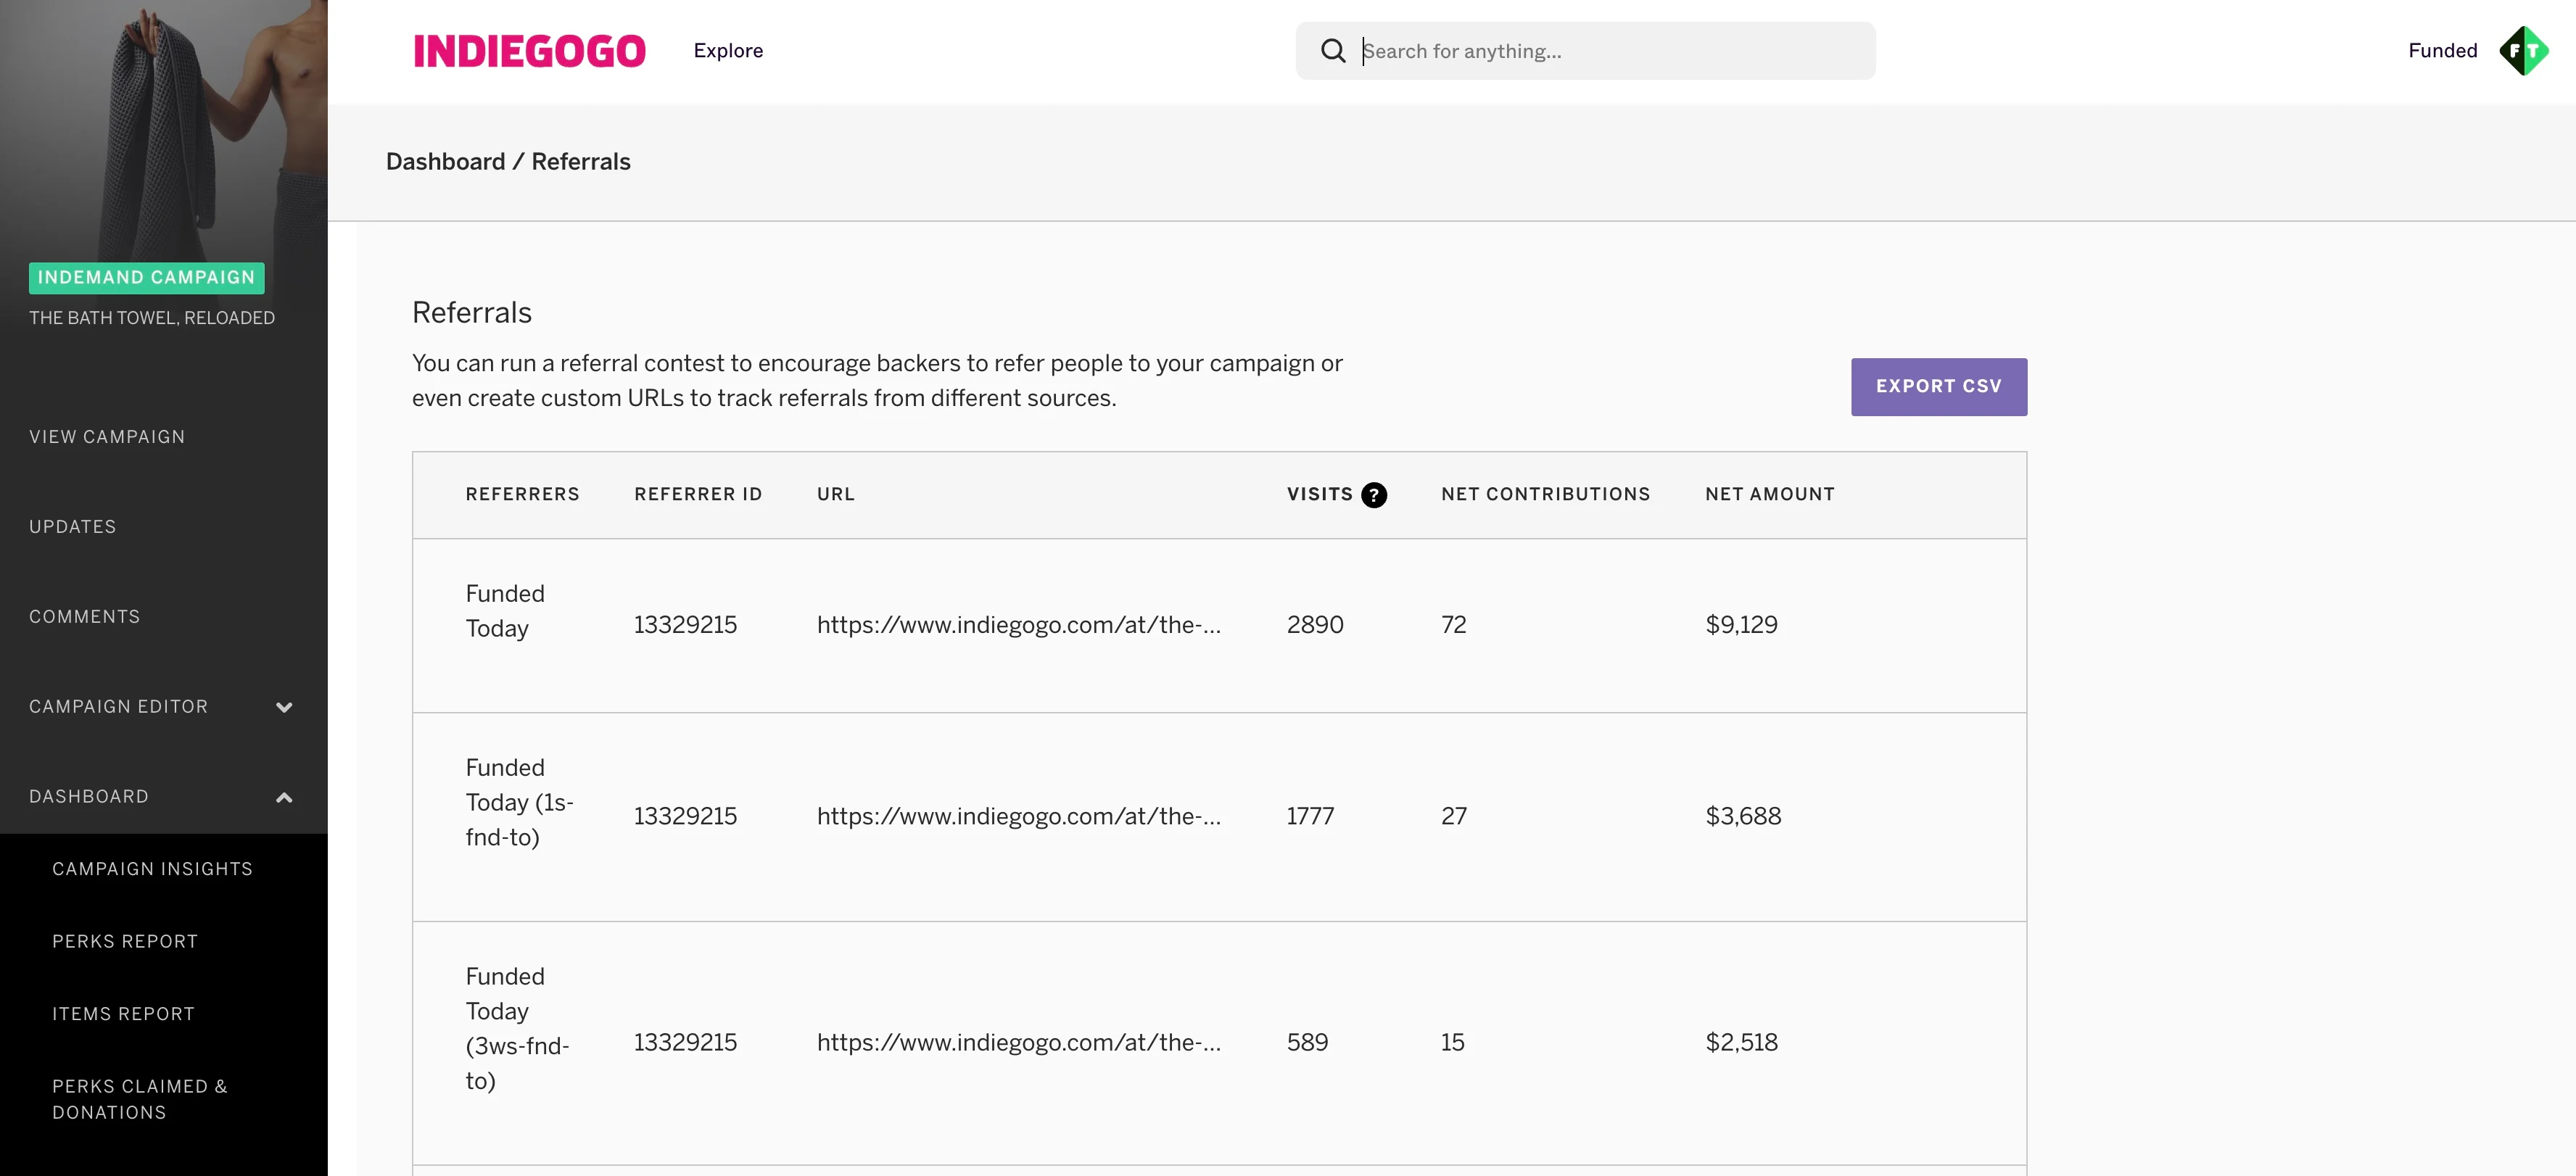Click the URL column header
The width and height of the screenshot is (2576, 1176).
[x=836, y=495]
